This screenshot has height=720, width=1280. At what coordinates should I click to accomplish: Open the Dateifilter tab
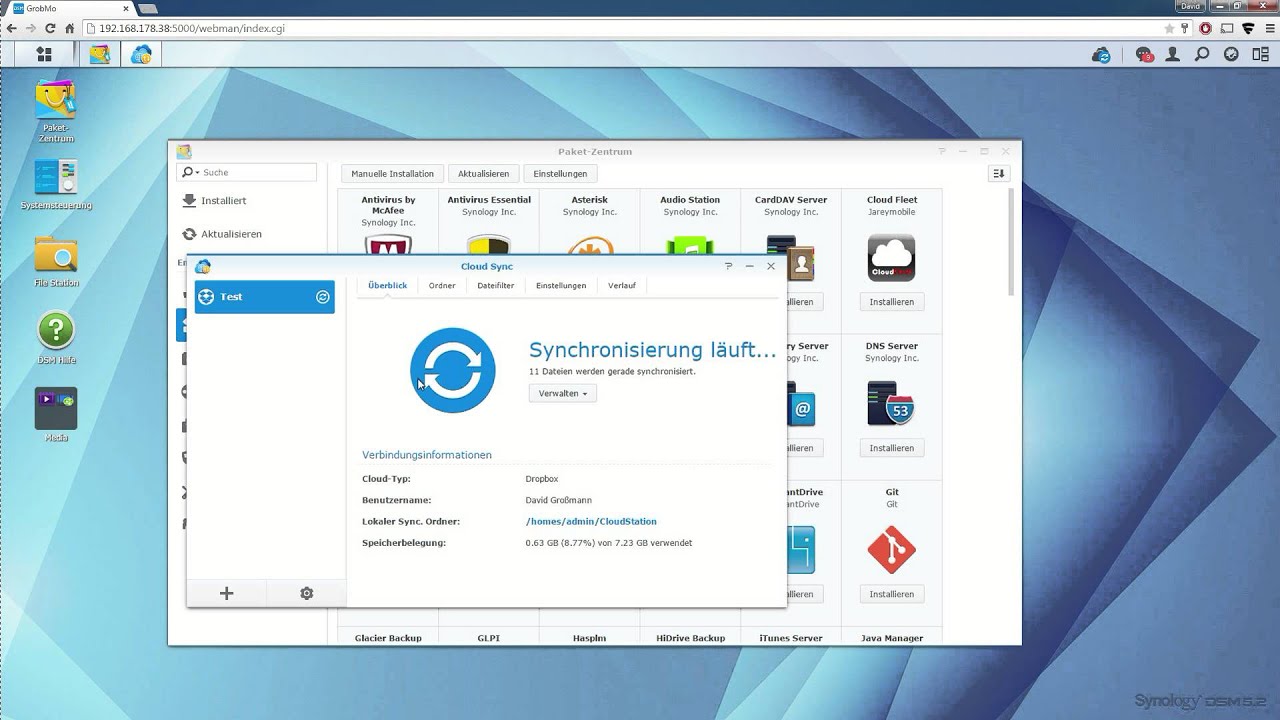496,285
